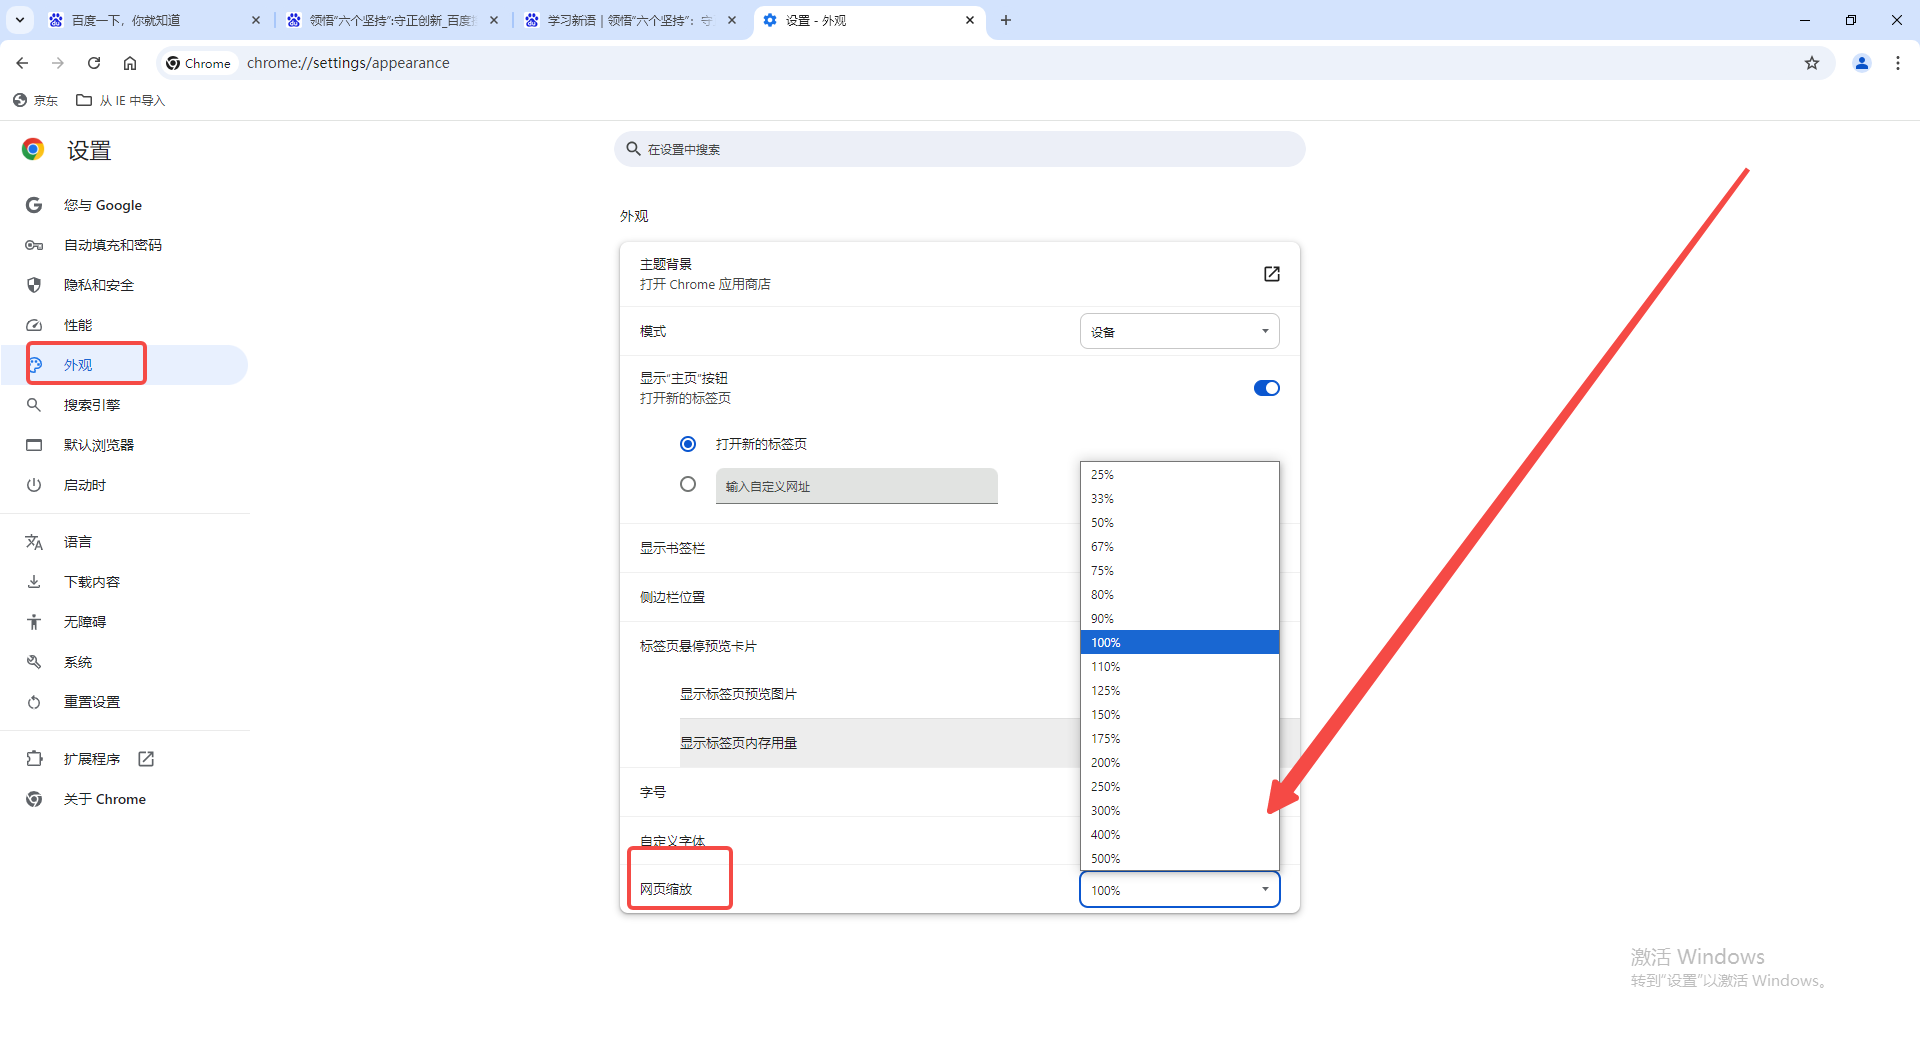The width and height of the screenshot is (1920, 1040).
Task: Toggle 显示"主页"按钮 switch off
Action: [x=1266, y=388]
